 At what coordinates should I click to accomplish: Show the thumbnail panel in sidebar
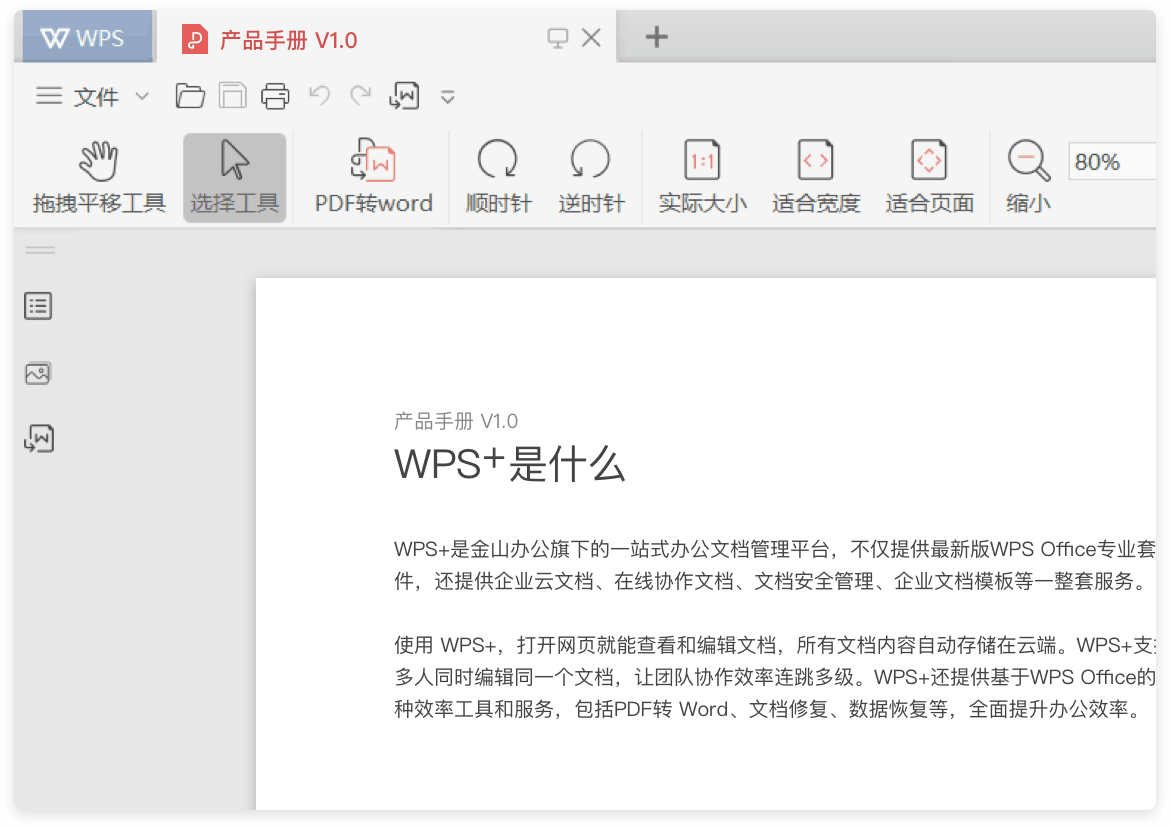(38, 373)
